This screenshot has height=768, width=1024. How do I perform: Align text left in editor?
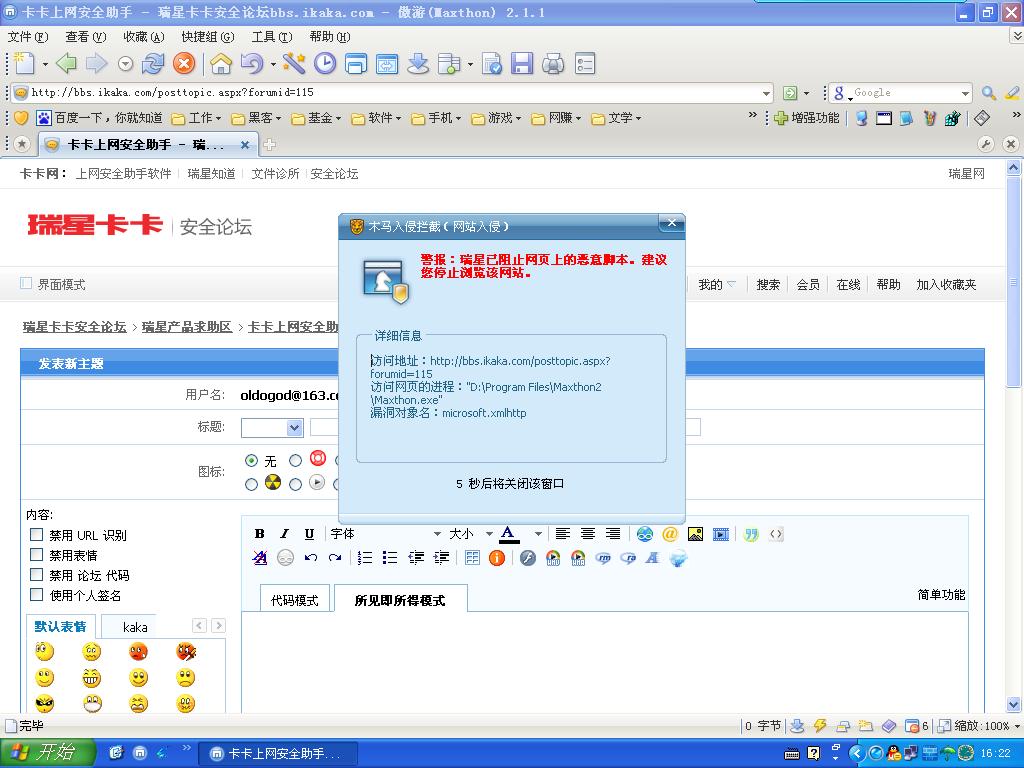(x=562, y=534)
